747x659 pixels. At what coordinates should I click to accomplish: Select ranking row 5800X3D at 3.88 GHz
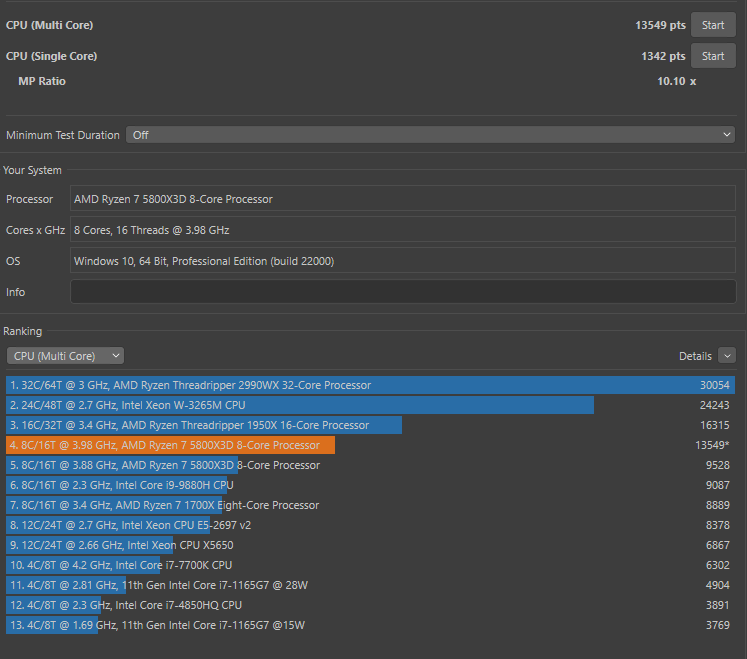(370, 465)
